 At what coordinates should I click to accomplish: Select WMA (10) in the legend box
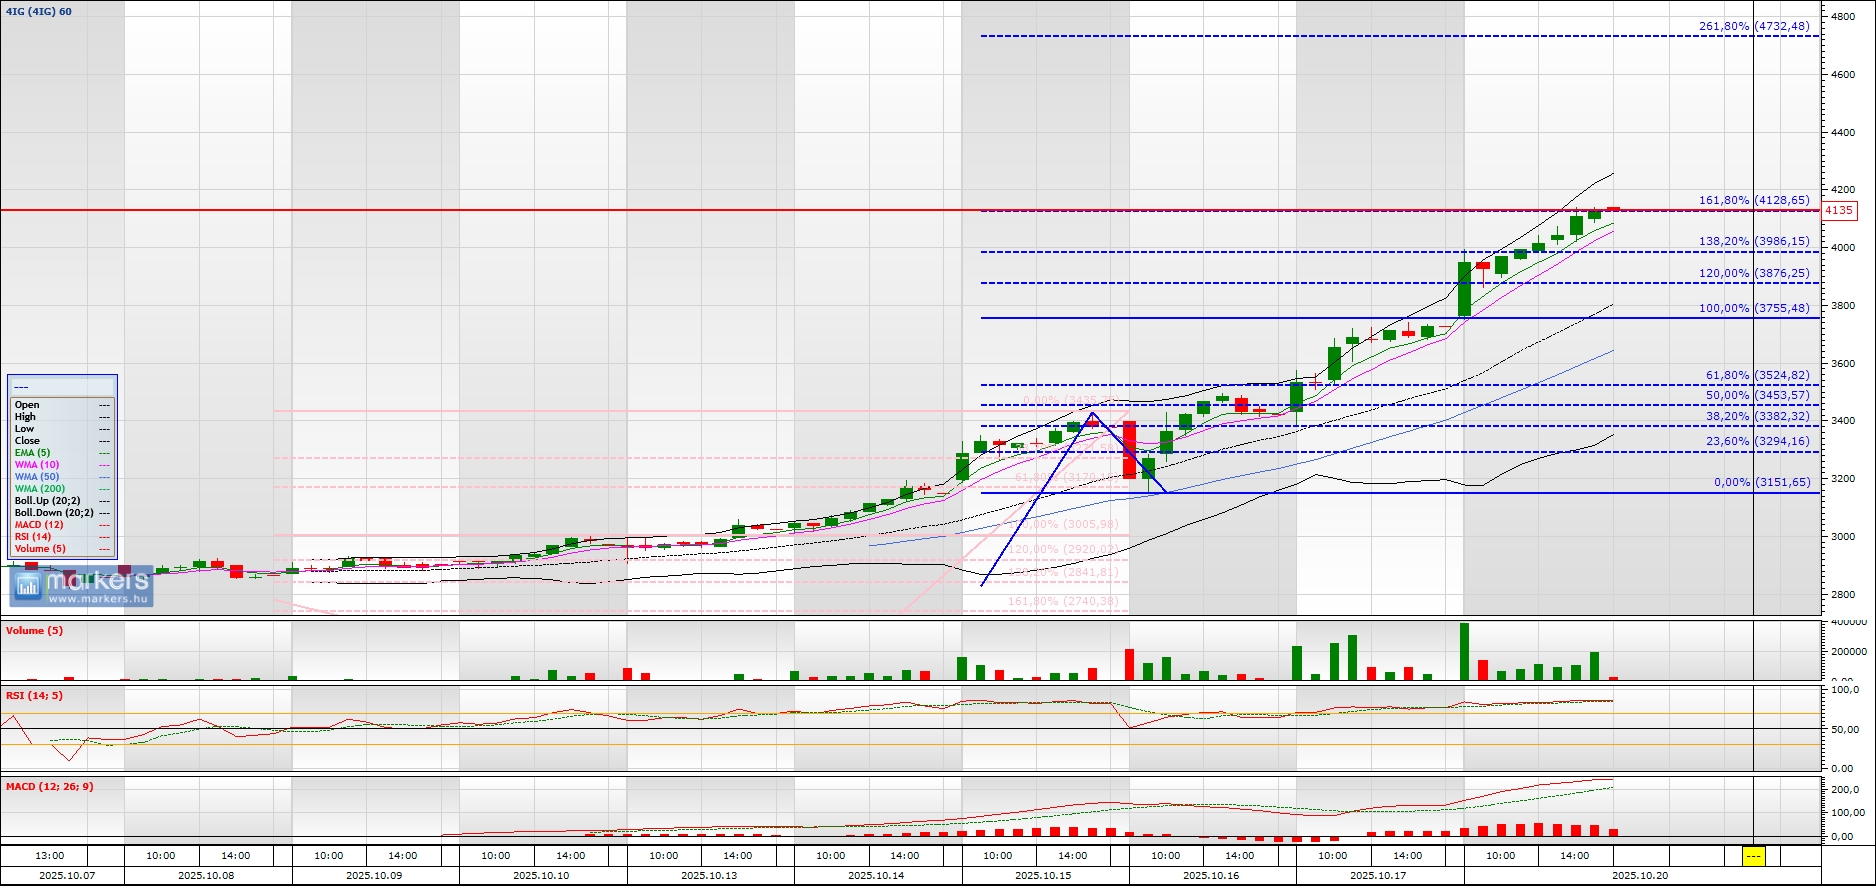37,465
